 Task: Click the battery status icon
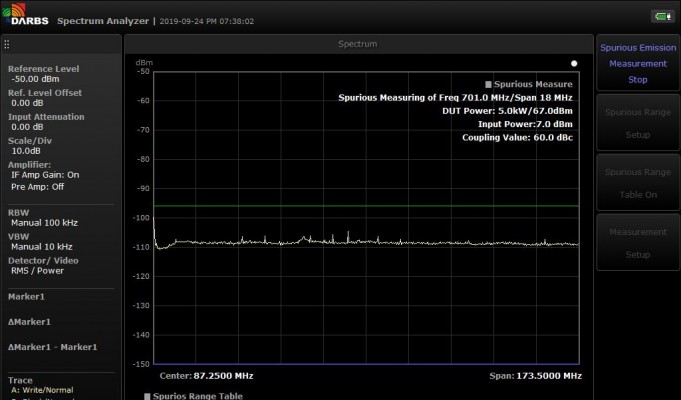pyautogui.click(x=663, y=17)
